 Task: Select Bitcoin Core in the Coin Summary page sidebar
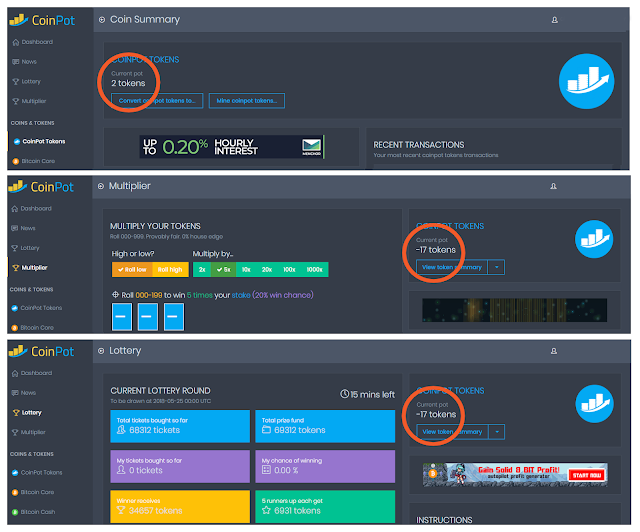pos(33,161)
